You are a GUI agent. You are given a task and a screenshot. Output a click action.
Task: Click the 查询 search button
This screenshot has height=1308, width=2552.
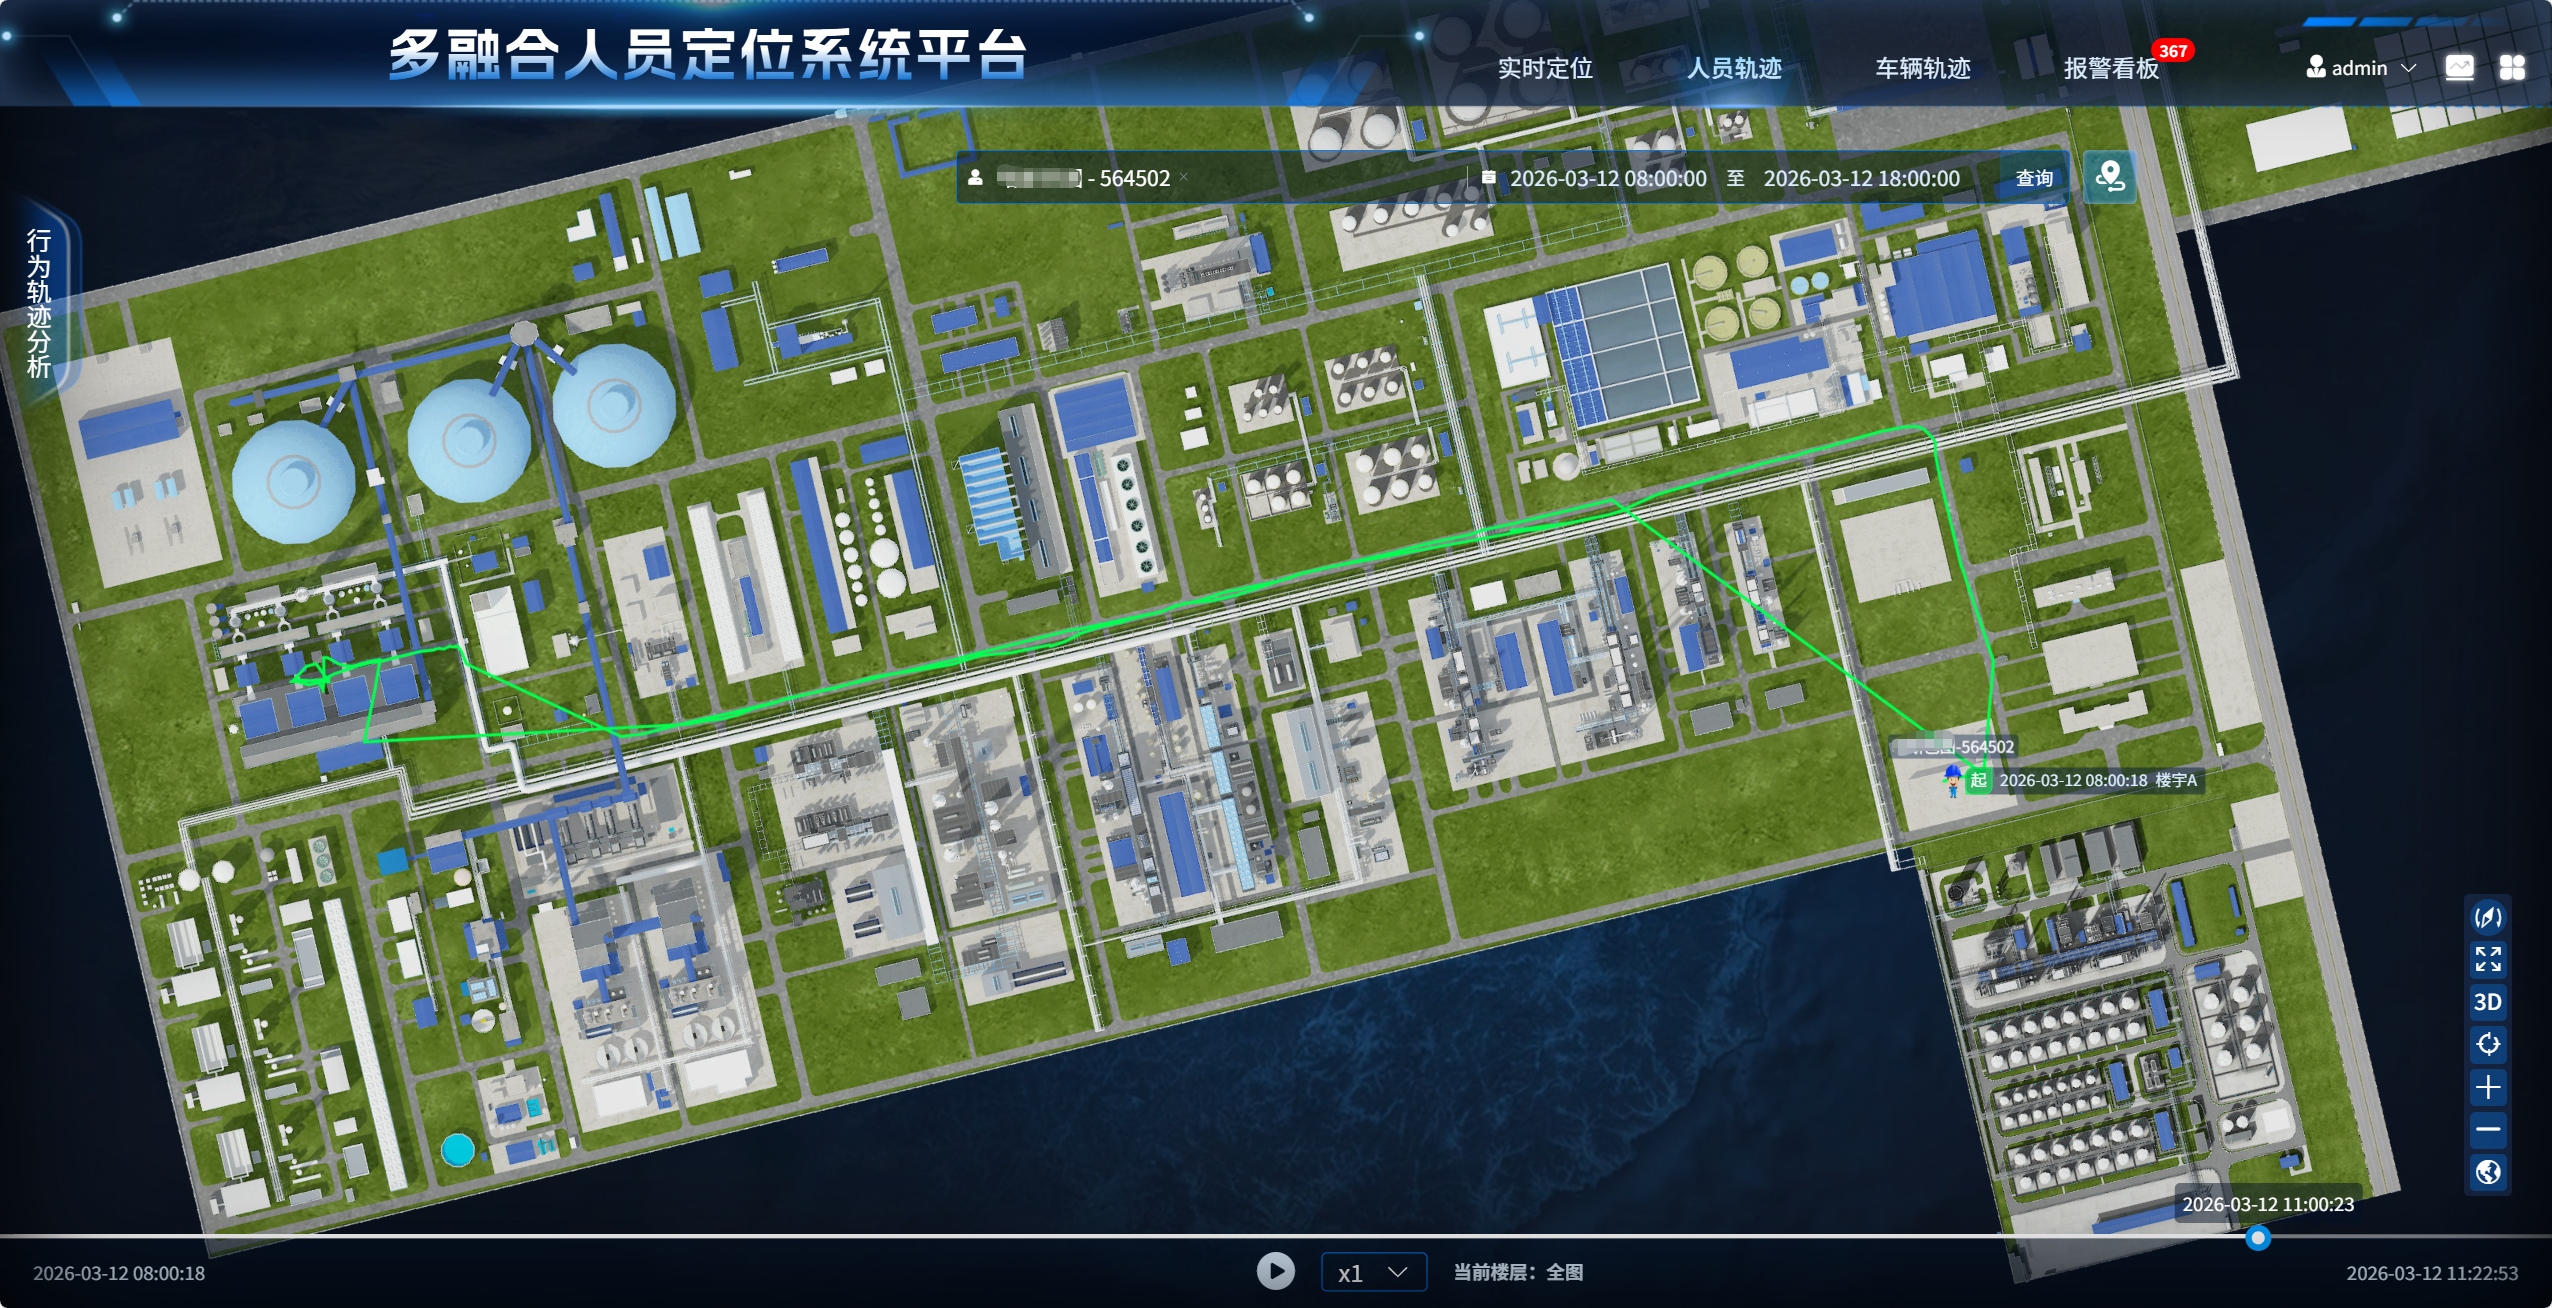click(2033, 178)
